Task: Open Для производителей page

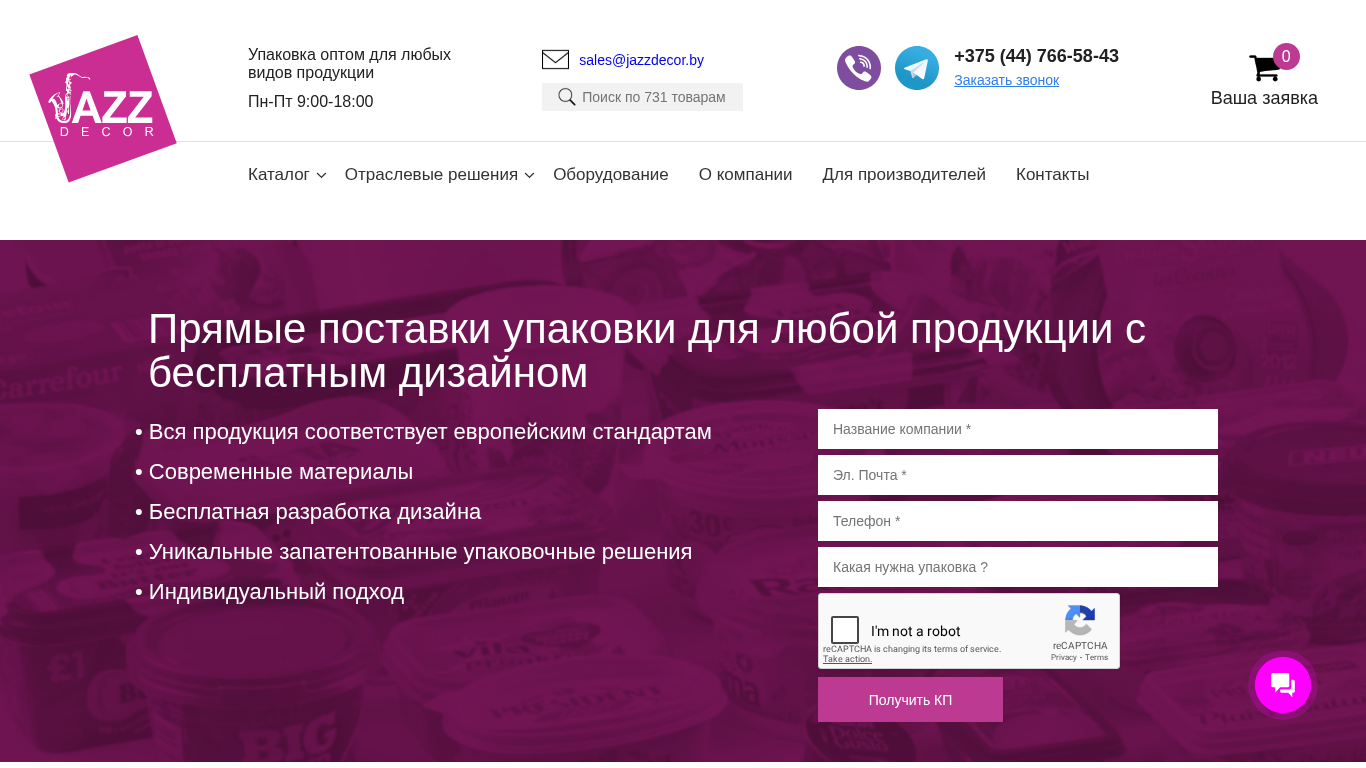Action: [904, 175]
